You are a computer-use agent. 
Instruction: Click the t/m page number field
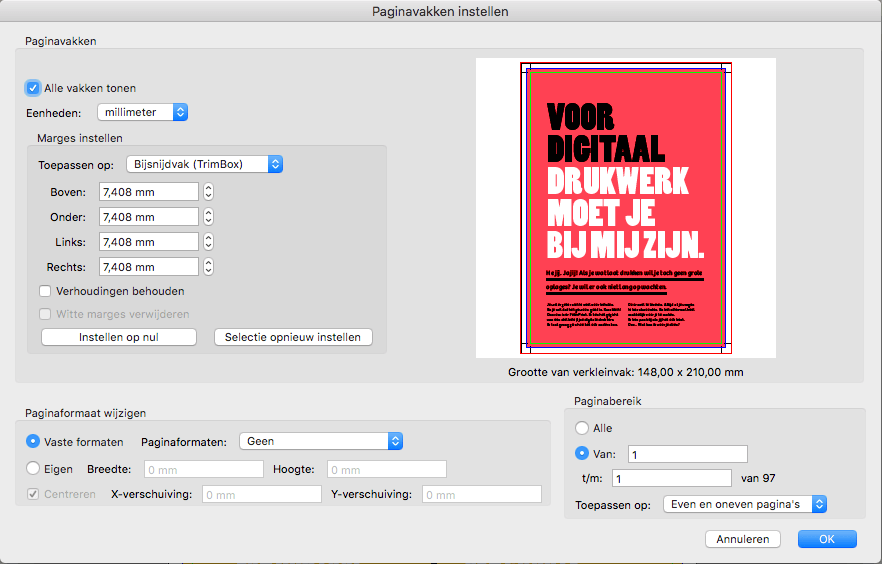672,478
